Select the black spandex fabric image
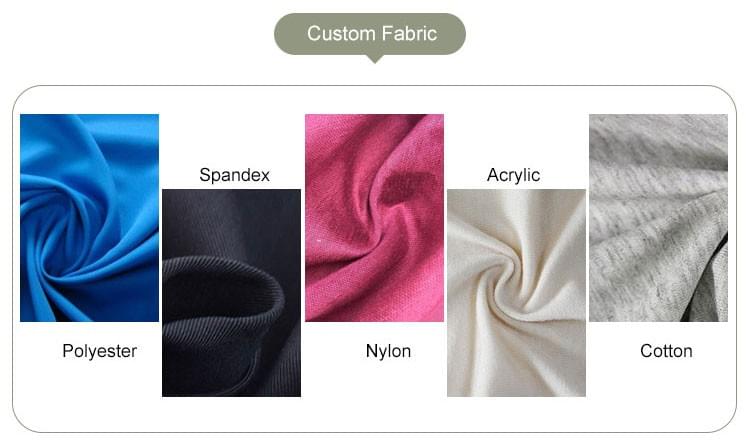This screenshot has height=442, width=750. 232,293
